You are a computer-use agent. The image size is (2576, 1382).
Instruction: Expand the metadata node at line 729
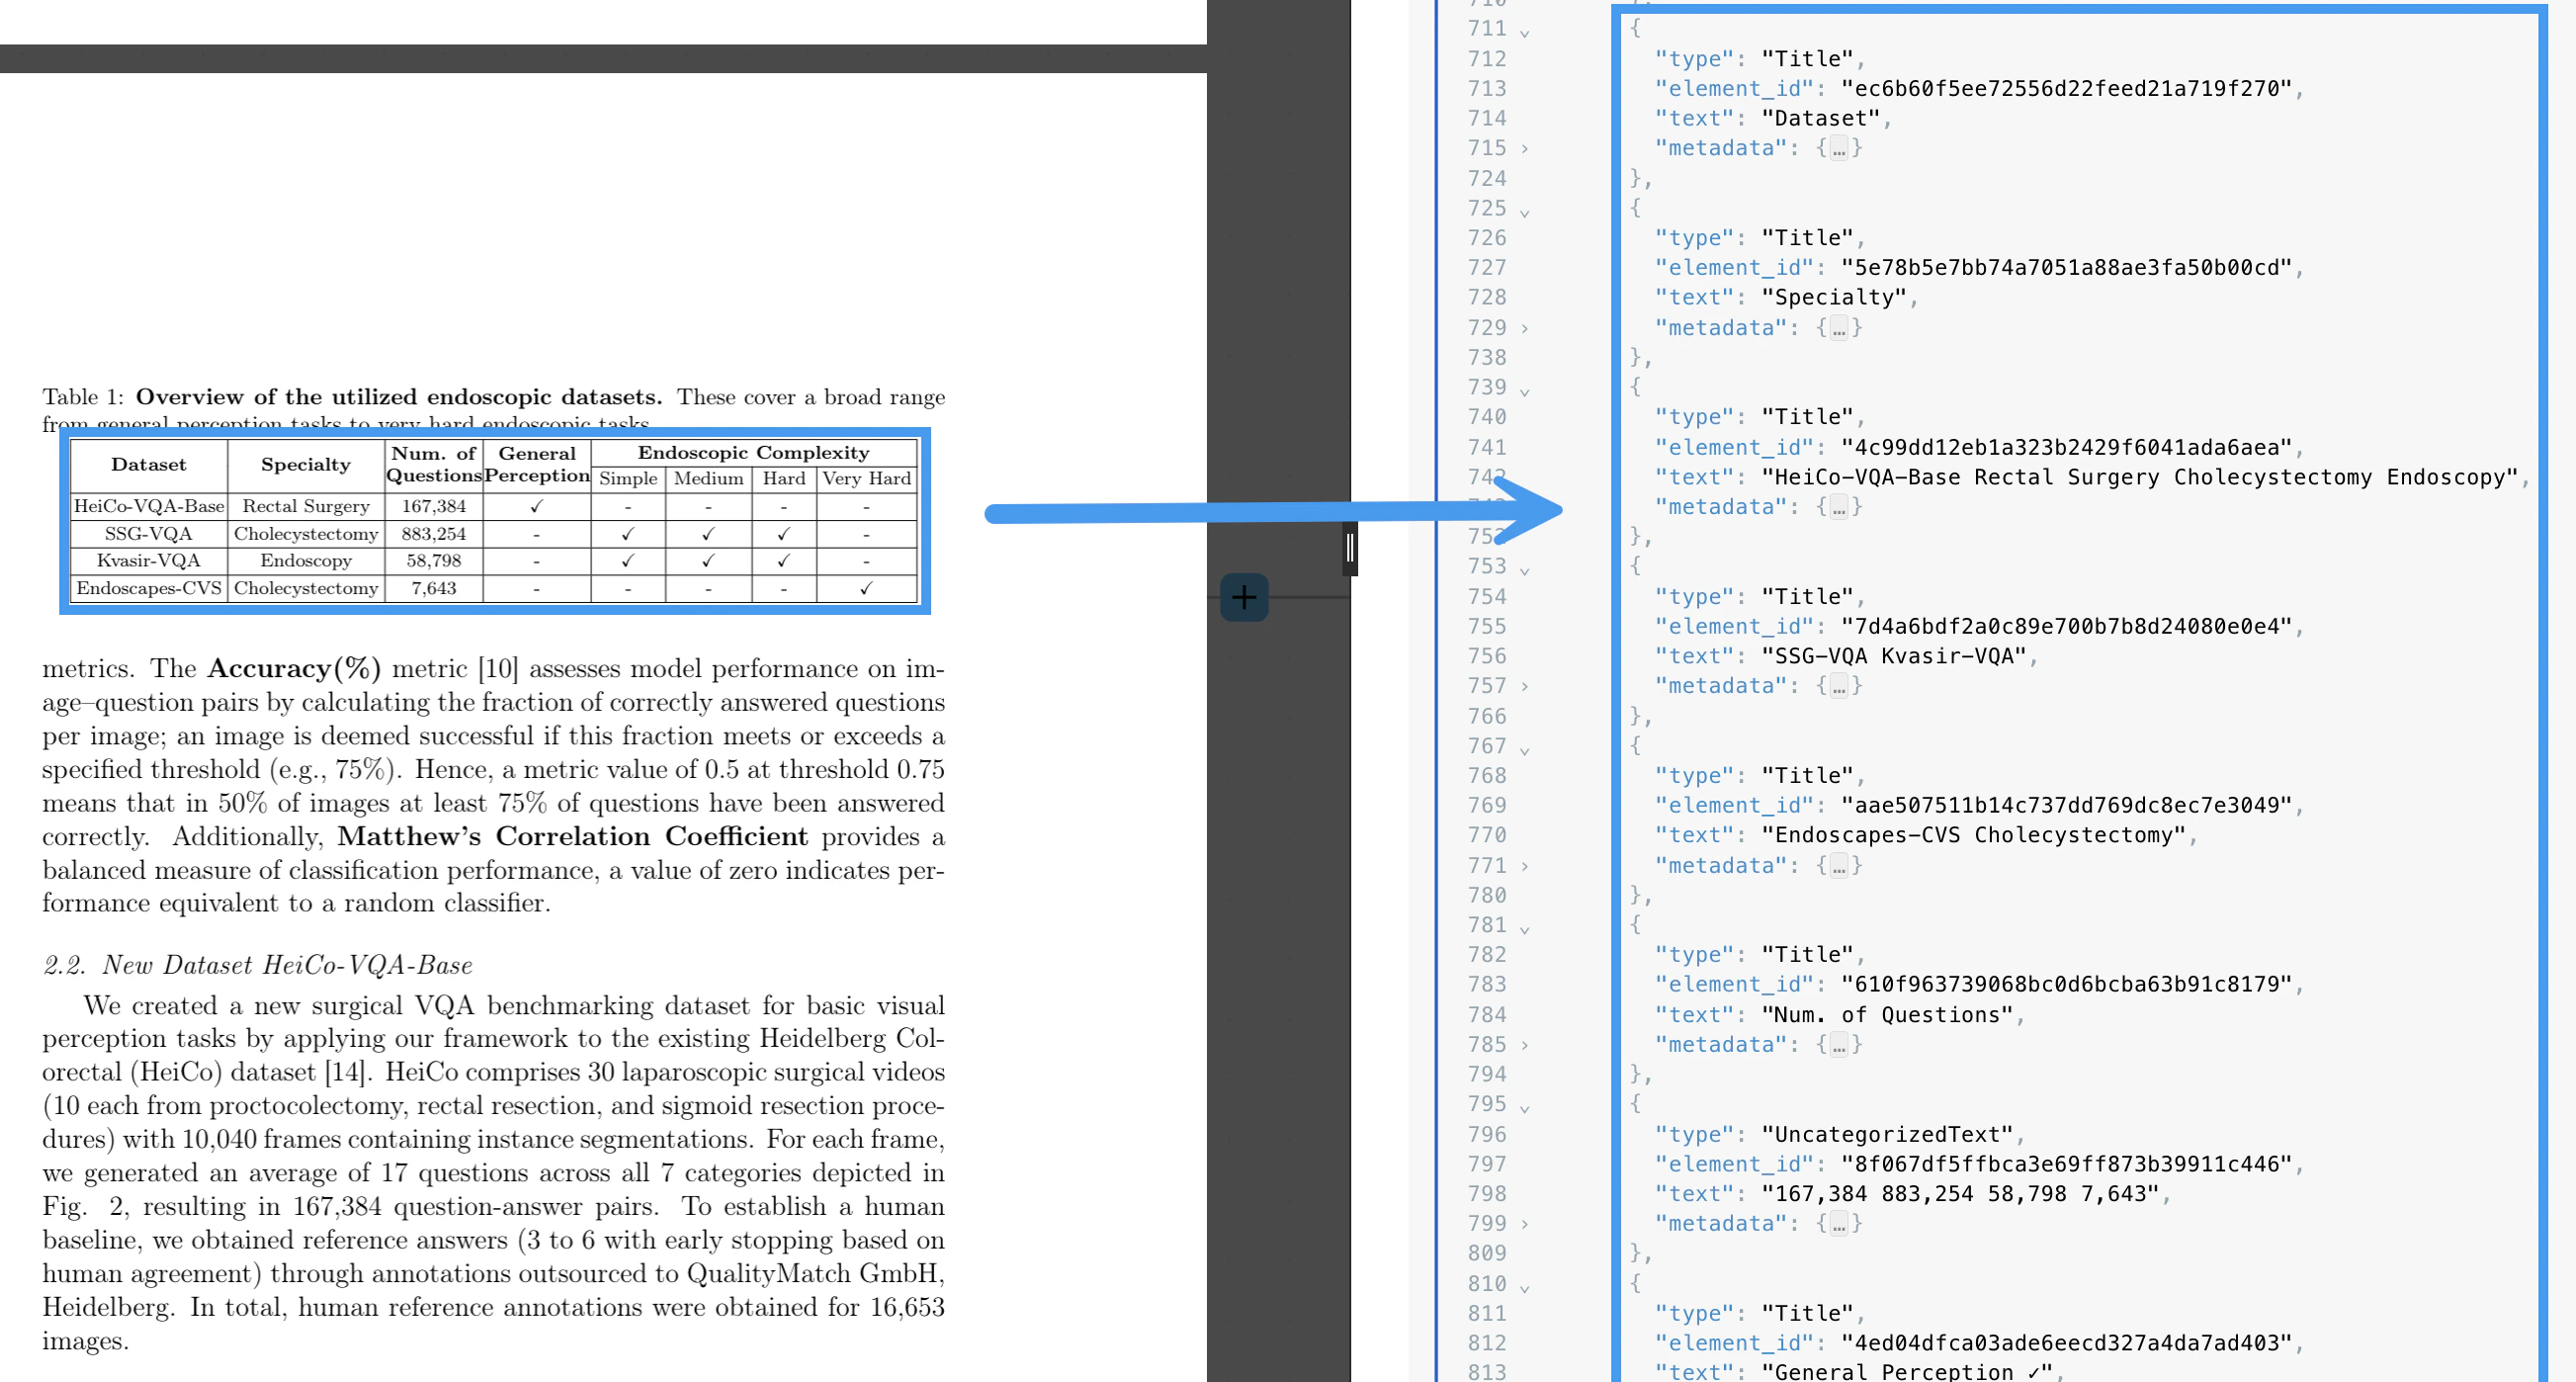[1524, 329]
